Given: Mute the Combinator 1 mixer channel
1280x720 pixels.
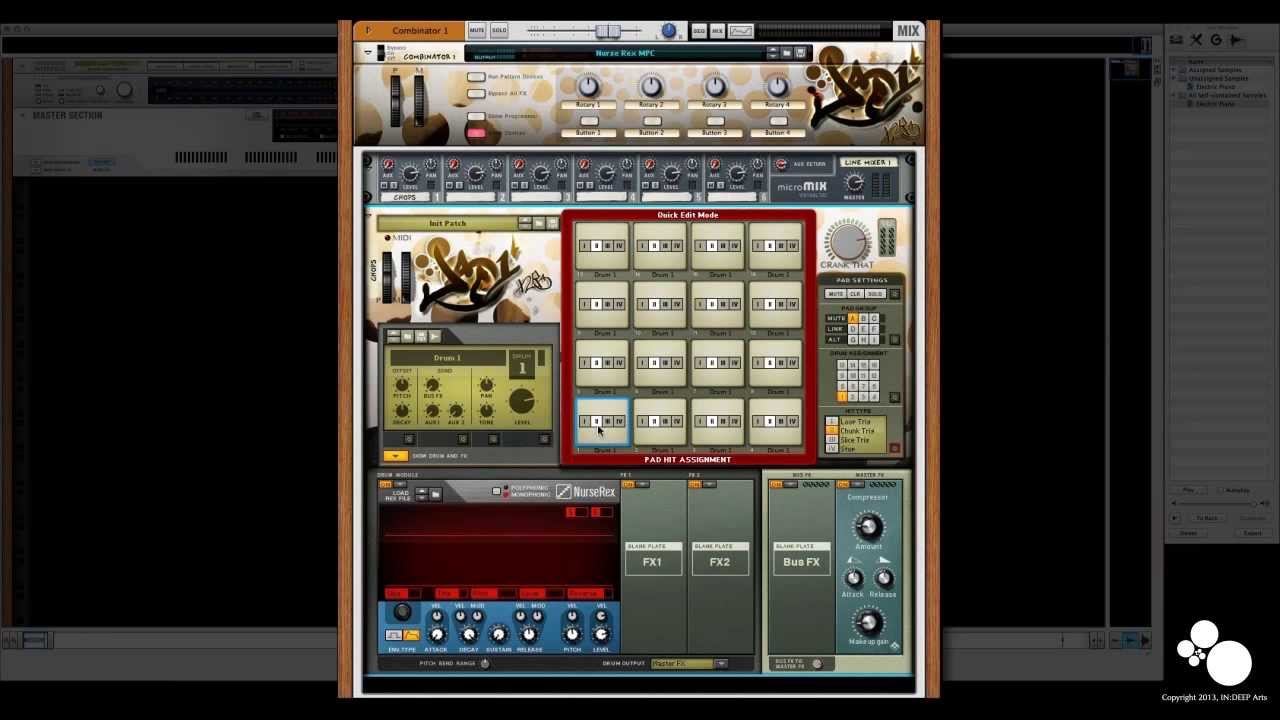Looking at the screenshot, I should (x=477, y=31).
